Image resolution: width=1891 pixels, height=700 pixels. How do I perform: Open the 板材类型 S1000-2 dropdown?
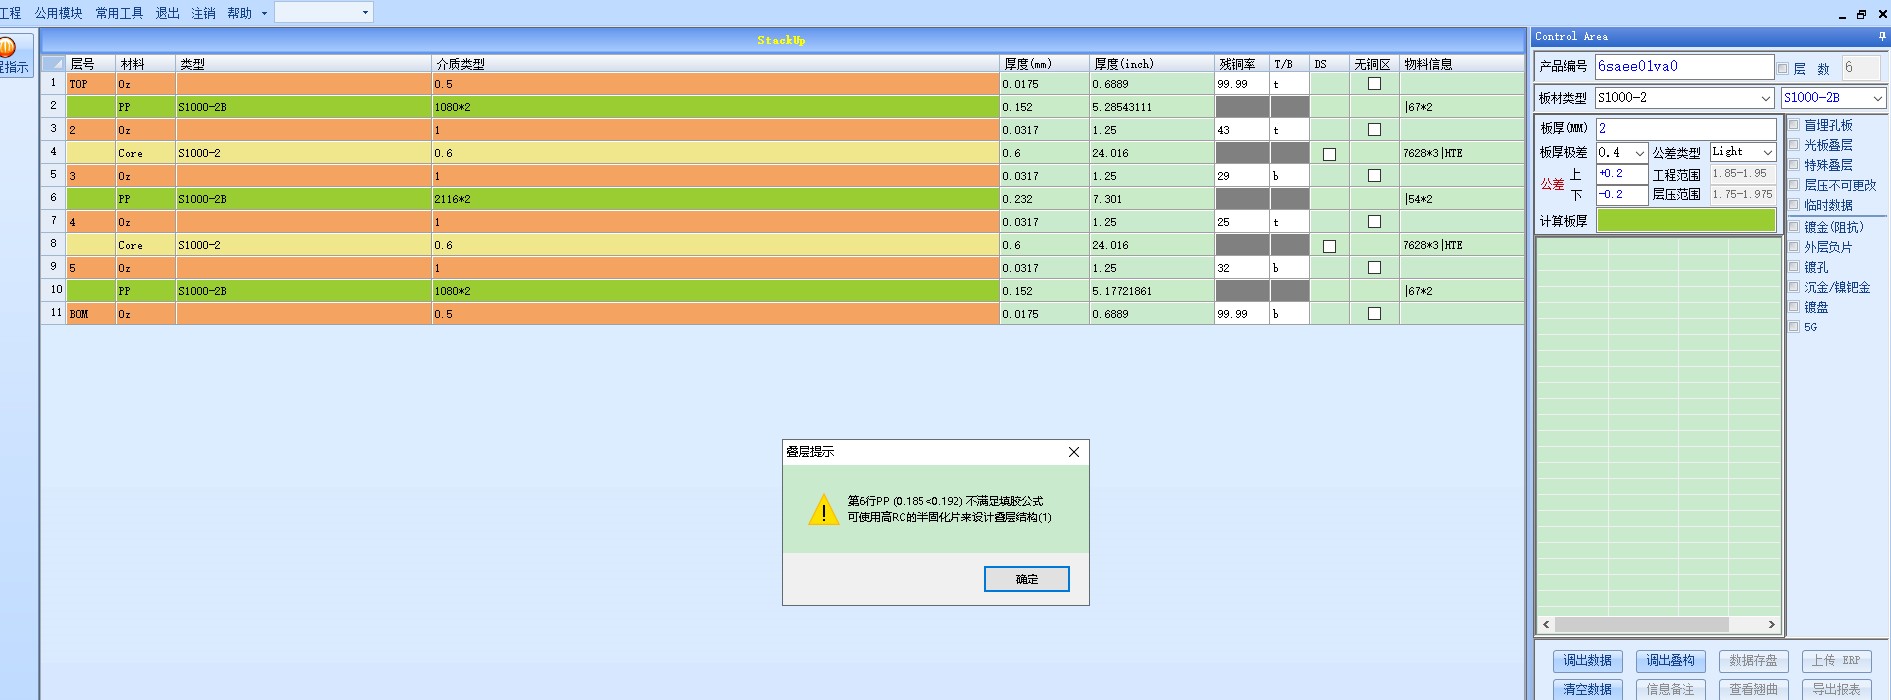point(1765,98)
